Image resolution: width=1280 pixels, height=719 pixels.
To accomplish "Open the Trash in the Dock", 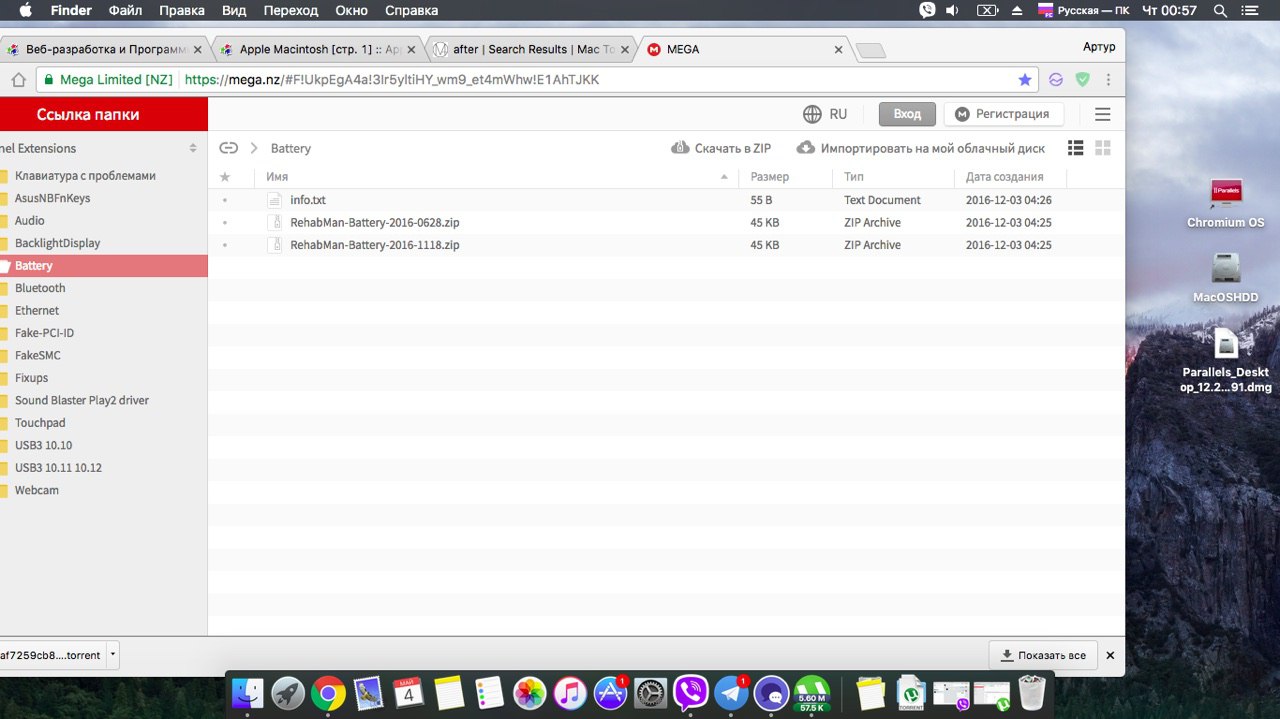I will pos(1032,693).
